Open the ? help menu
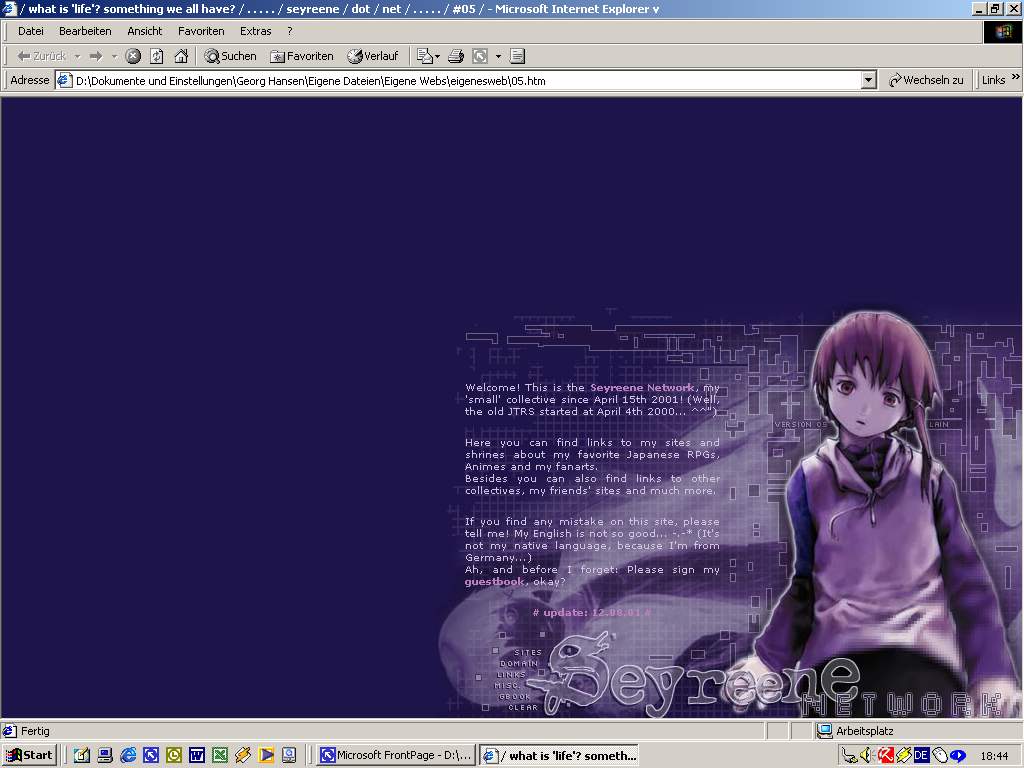Image resolution: width=1024 pixels, height=768 pixels. pos(289,31)
